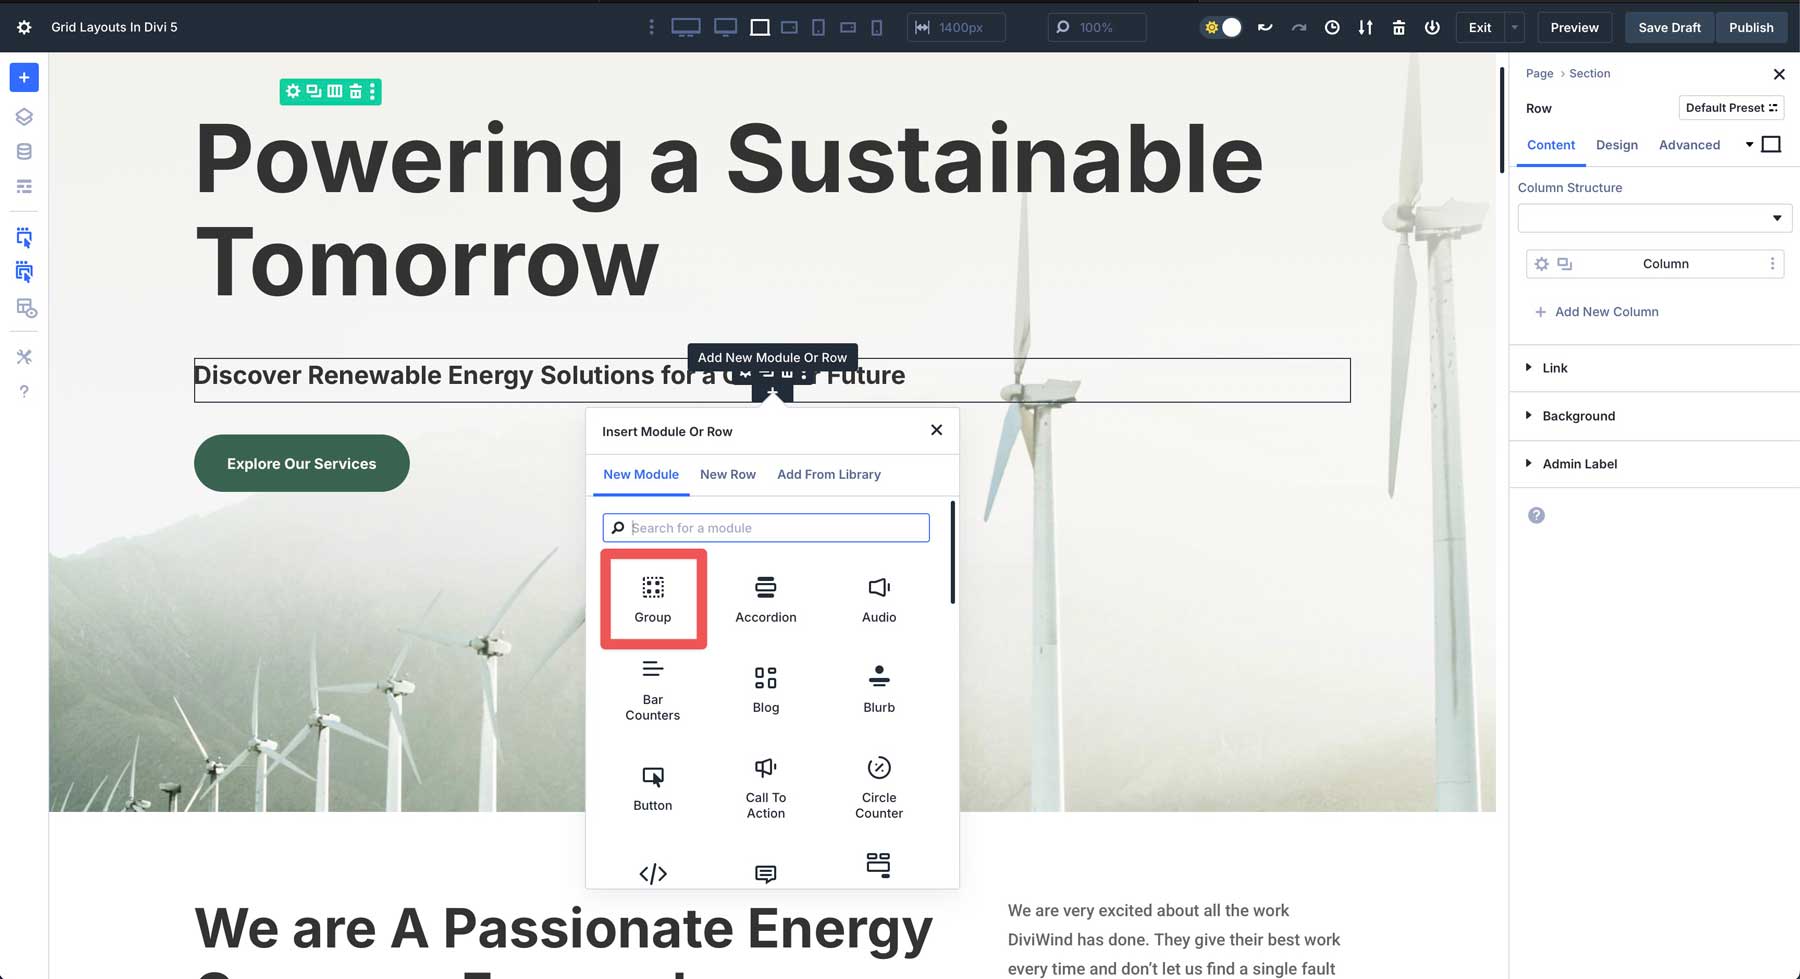The image size is (1800, 979).
Task: Expand the Admin Label section
Action: coord(1581,464)
